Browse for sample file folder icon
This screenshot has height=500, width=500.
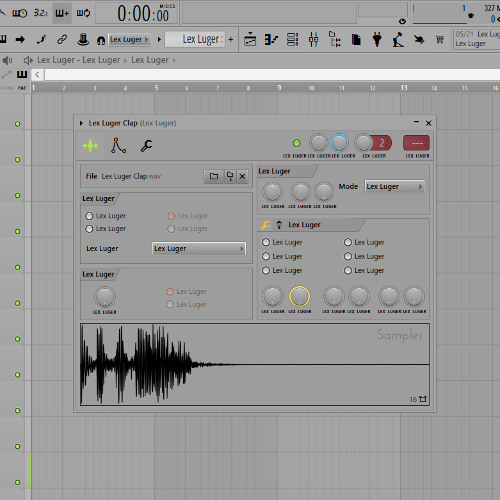[x=214, y=176]
